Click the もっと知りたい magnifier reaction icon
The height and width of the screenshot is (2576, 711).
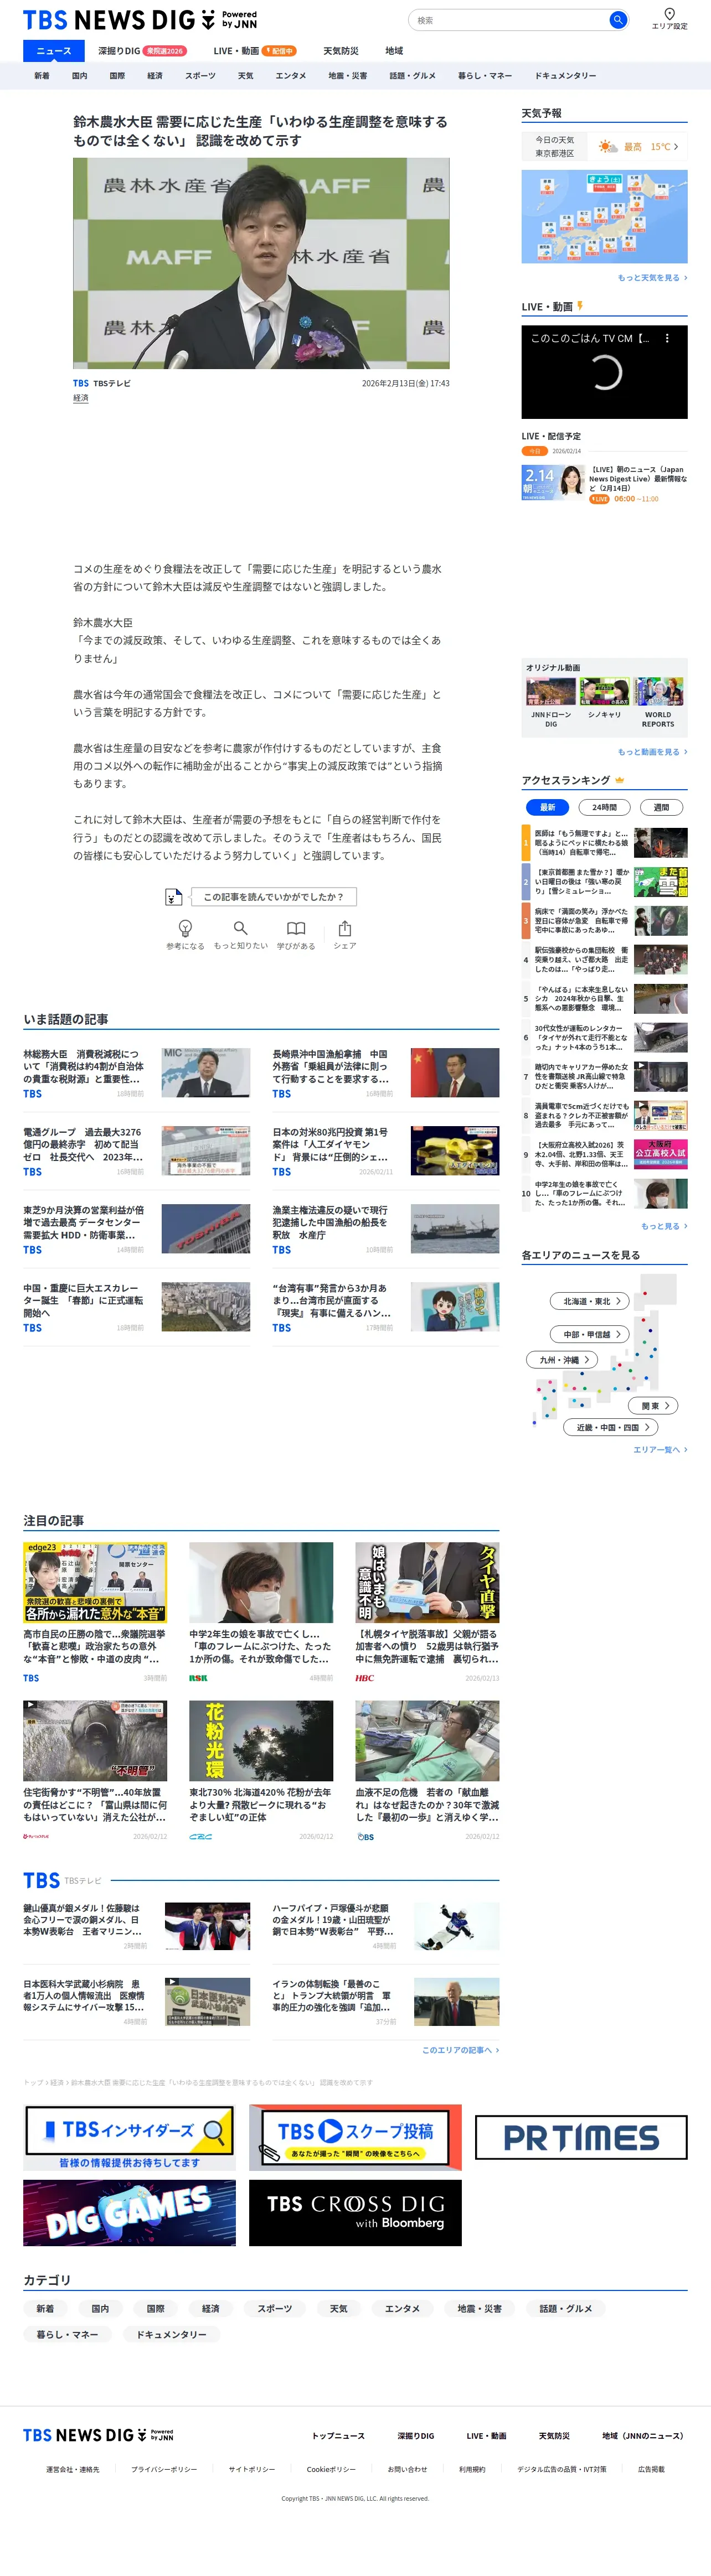click(240, 928)
